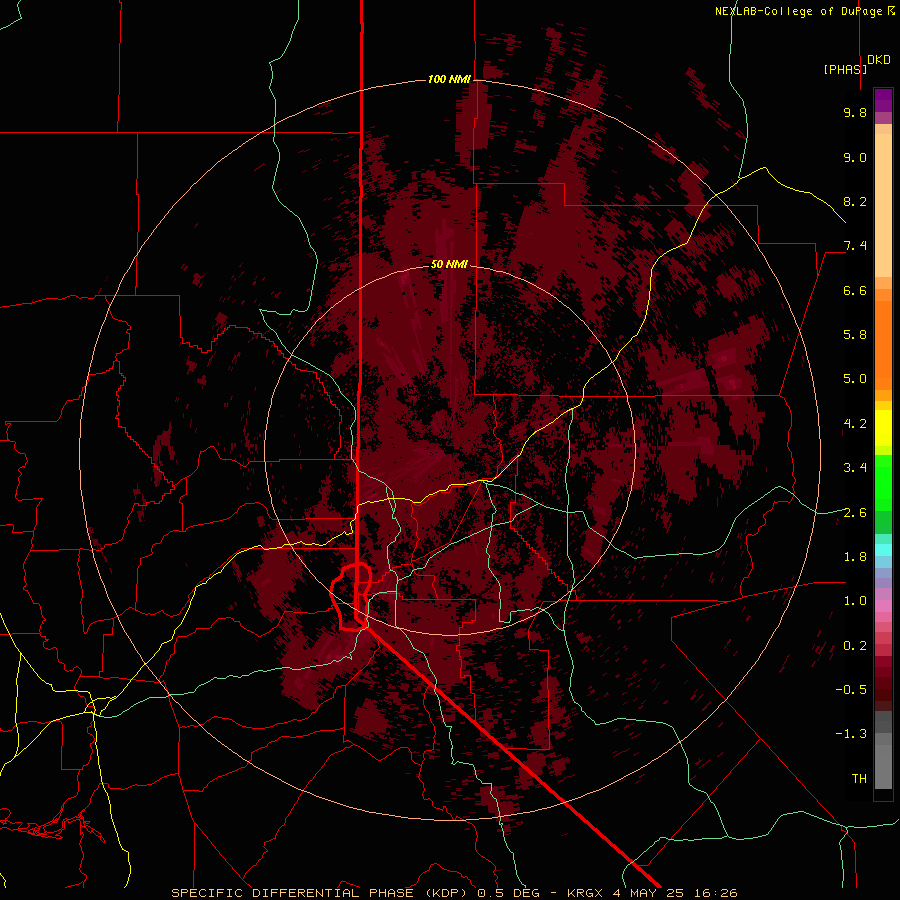
Task: Click the "TH" legend label
Action: (859, 779)
